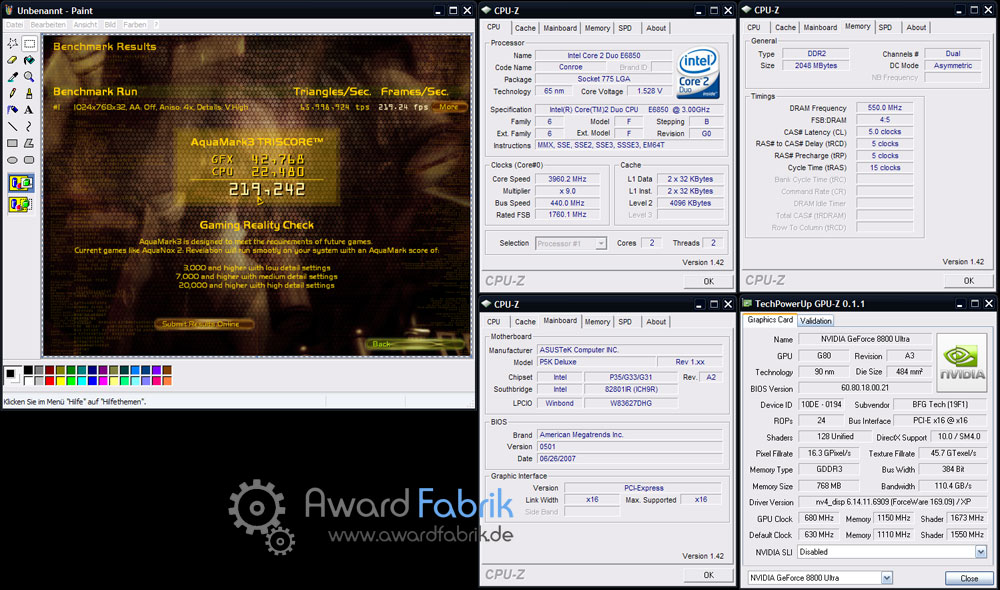Image resolution: width=1000 pixels, height=590 pixels.
Task: Click the Driver Version field in GPU-Z
Action: 892,502
